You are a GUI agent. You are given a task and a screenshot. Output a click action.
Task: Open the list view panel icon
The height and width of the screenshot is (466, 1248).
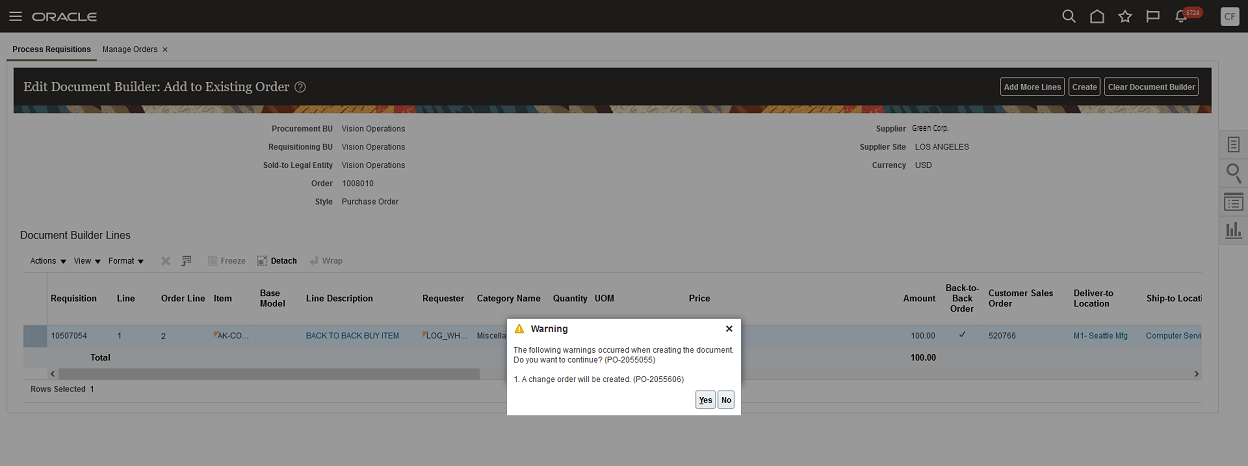[1234, 202]
